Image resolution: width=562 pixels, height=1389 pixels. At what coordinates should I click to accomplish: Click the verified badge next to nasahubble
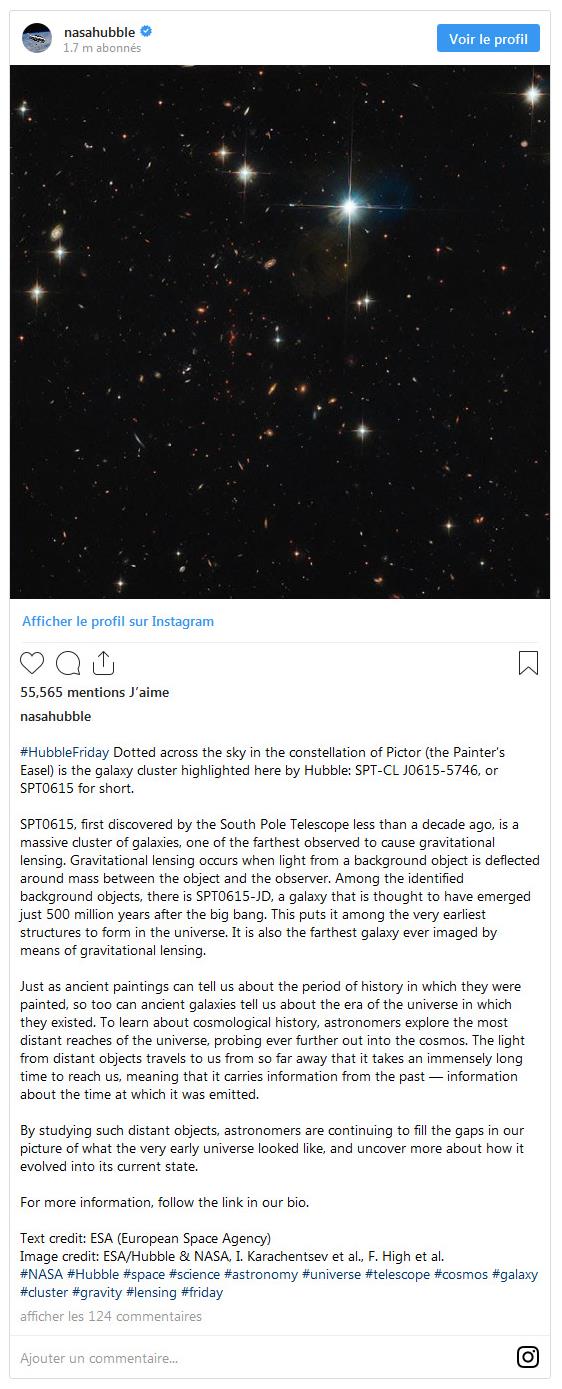[x=146, y=32]
